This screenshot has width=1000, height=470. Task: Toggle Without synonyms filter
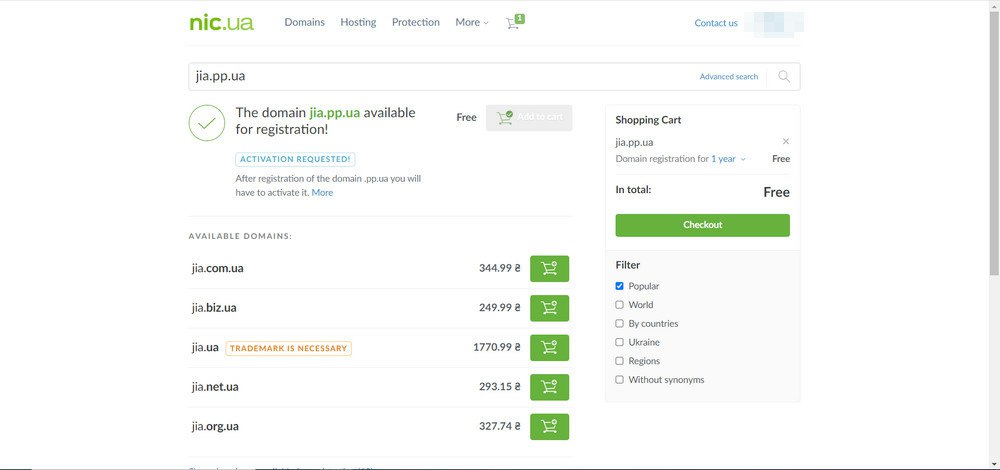coord(619,379)
